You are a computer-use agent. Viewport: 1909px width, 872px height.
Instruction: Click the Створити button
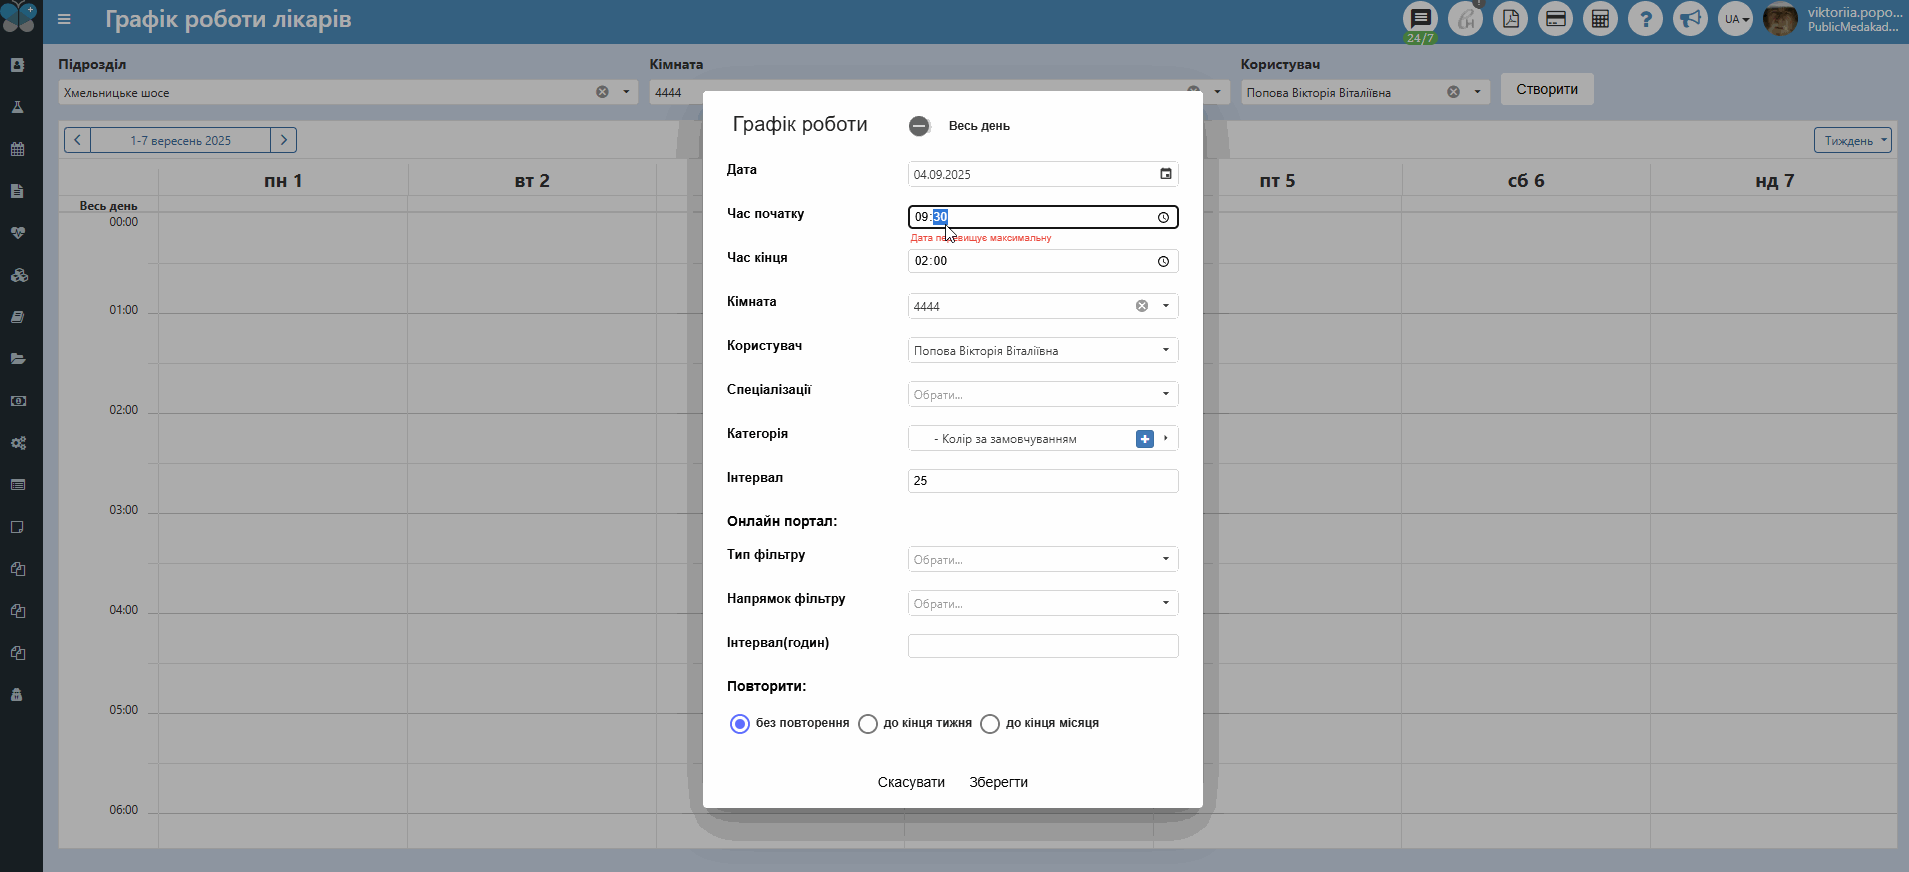[x=1547, y=89]
